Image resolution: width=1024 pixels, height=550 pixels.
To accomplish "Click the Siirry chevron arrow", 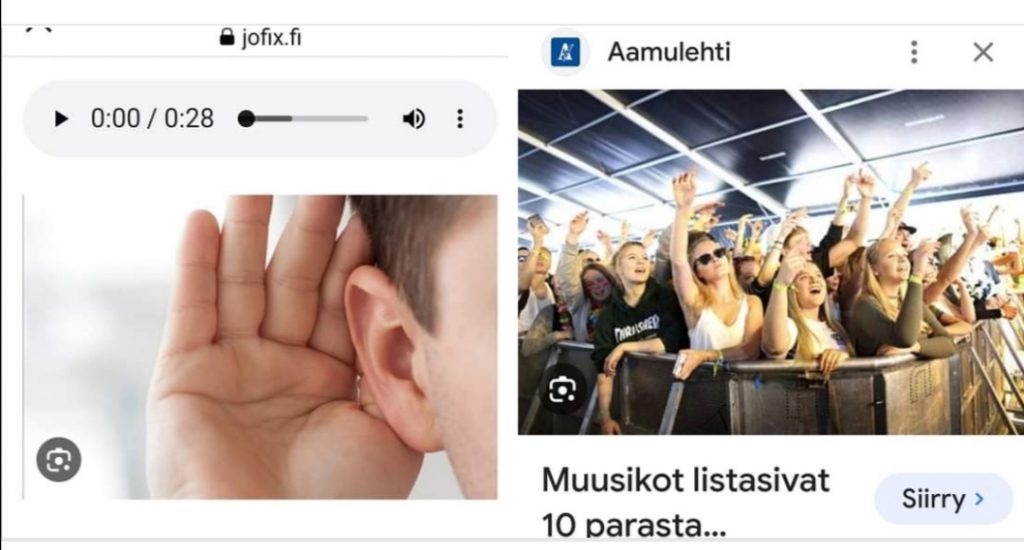I will point(979,499).
